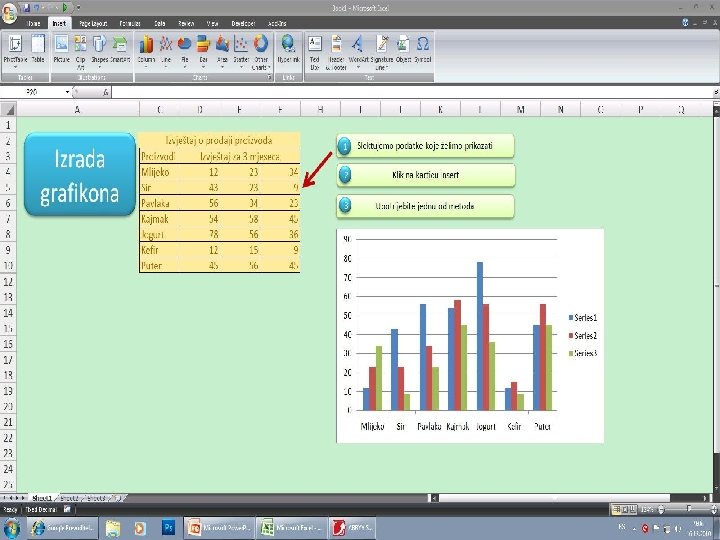Select the Series3 legend entry
720x540 pixels.
click(583, 353)
